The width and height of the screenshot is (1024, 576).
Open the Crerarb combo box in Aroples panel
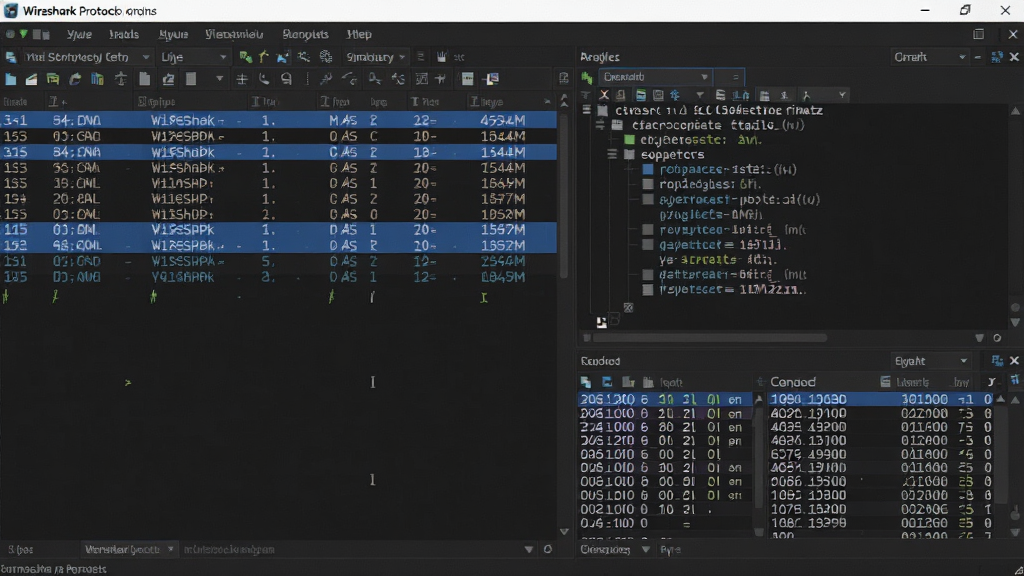click(655, 77)
